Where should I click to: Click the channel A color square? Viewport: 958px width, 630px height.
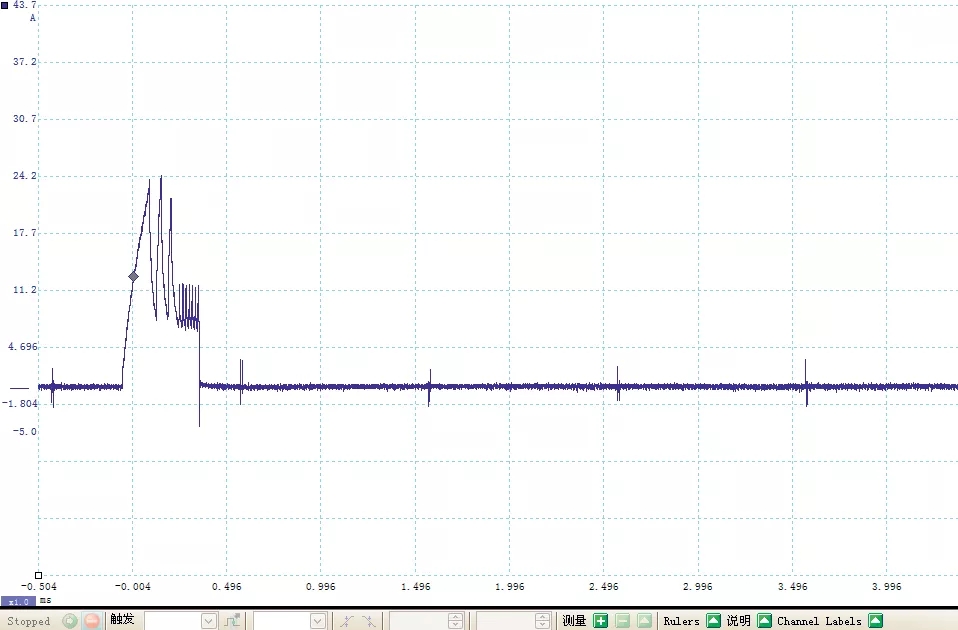tap(5, 6)
